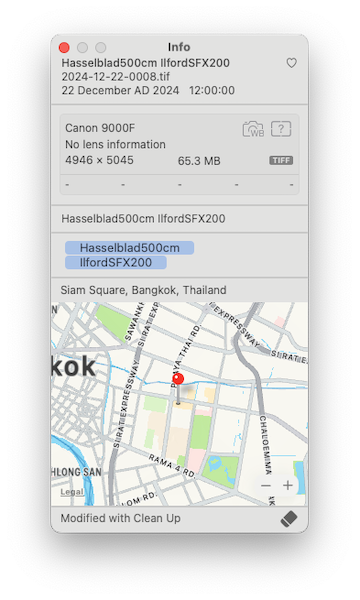
Task: Select the IlfordSFX200 keyword tag
Action: coord(116,262)
